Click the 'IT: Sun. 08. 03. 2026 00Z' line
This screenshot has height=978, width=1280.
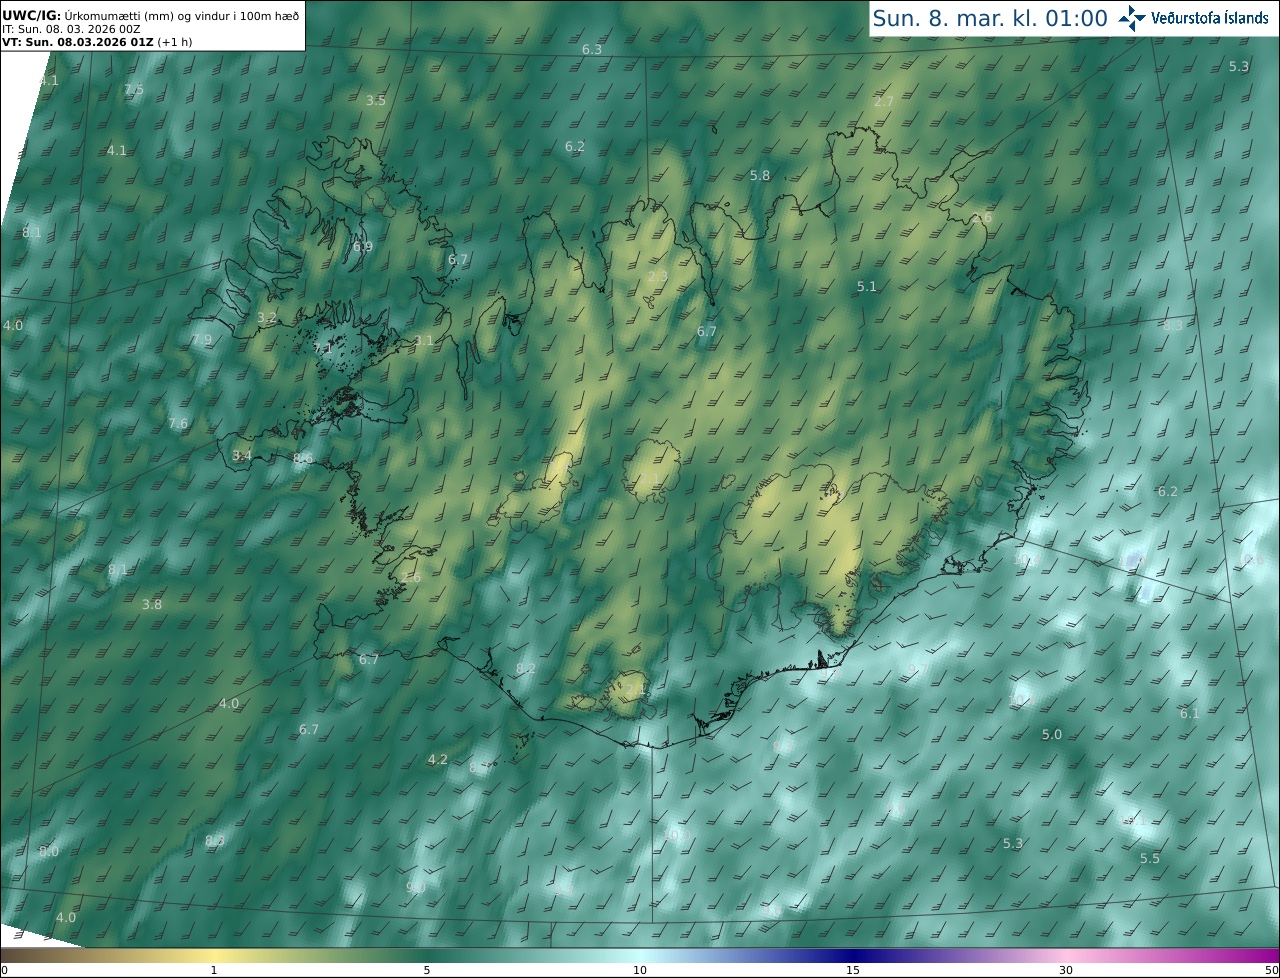71,29
